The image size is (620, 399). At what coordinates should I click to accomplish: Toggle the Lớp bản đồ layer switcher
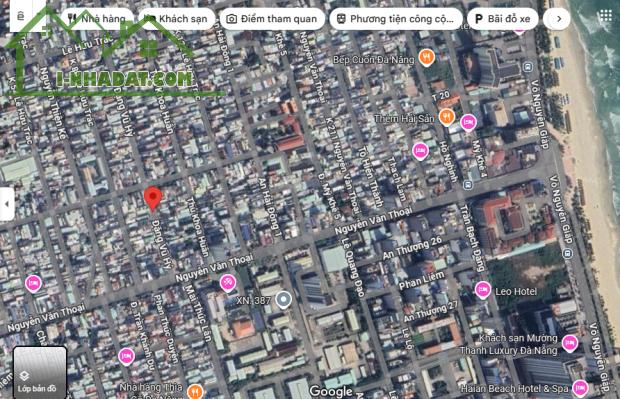click(x=40, y=372)
